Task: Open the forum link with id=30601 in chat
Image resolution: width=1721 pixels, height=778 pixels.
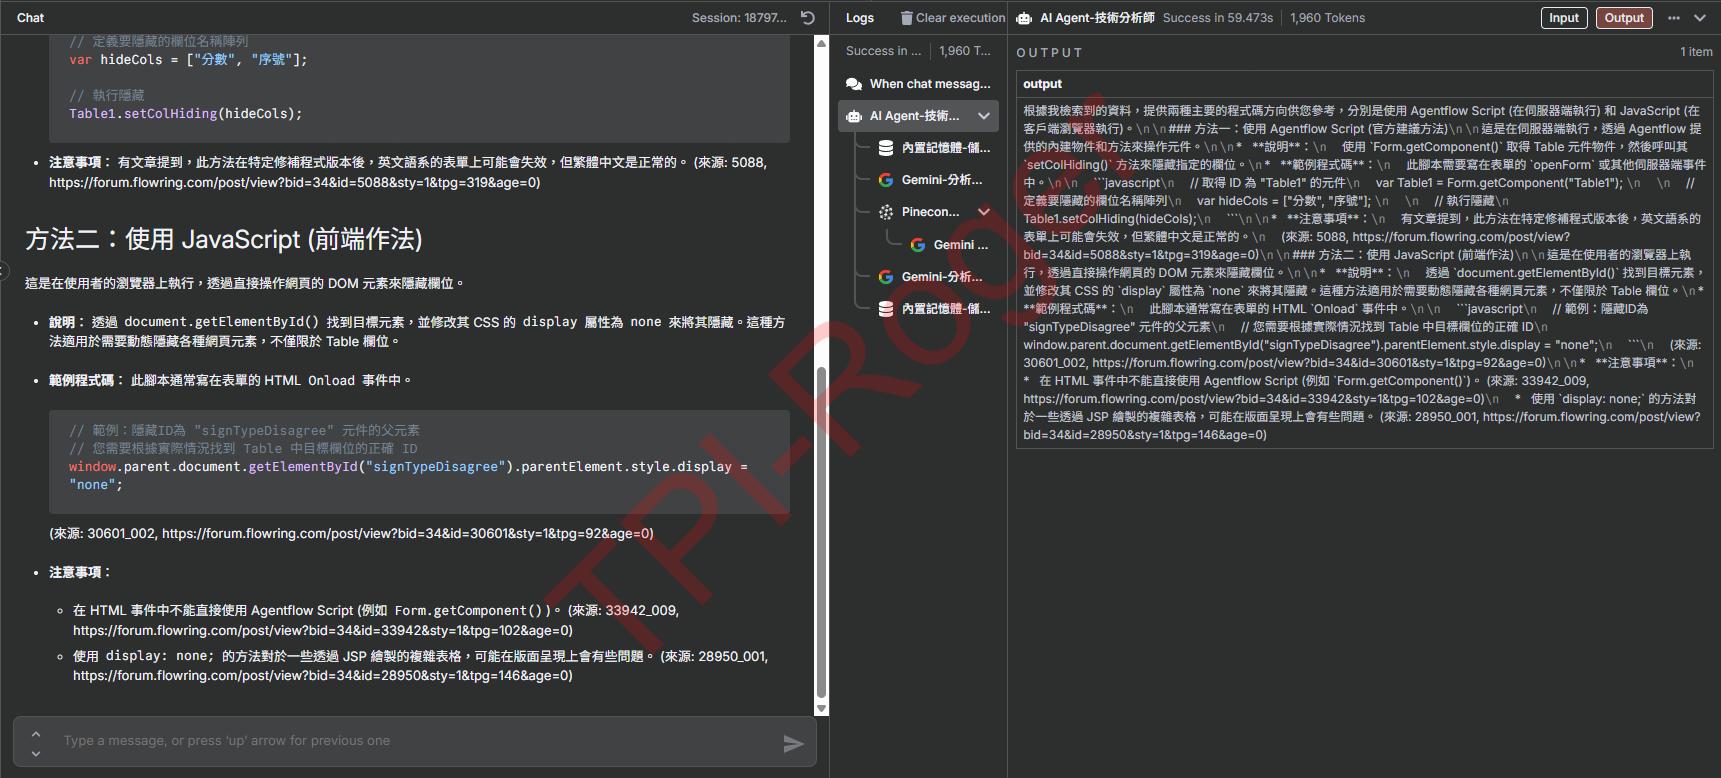Action: tap(407, 534)
